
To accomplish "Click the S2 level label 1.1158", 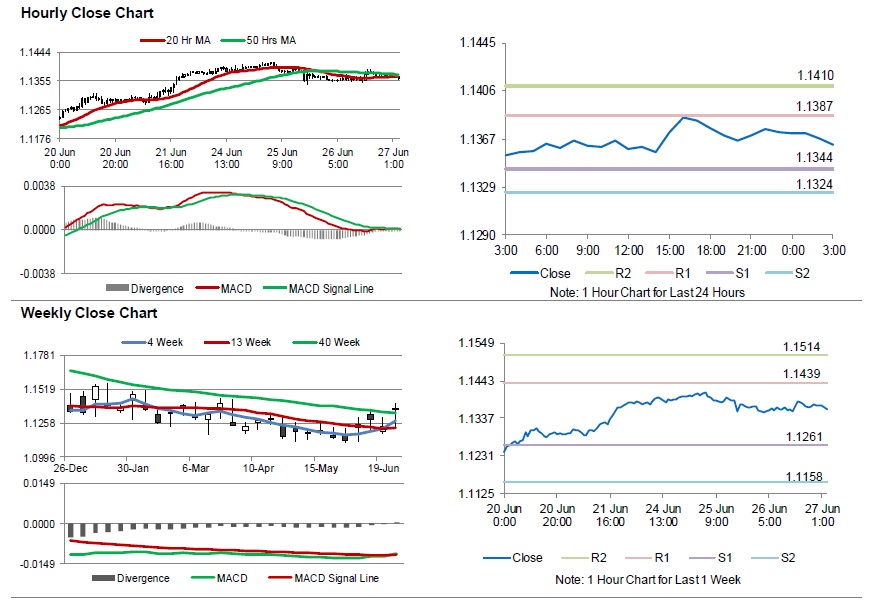I will click(804, 477).
